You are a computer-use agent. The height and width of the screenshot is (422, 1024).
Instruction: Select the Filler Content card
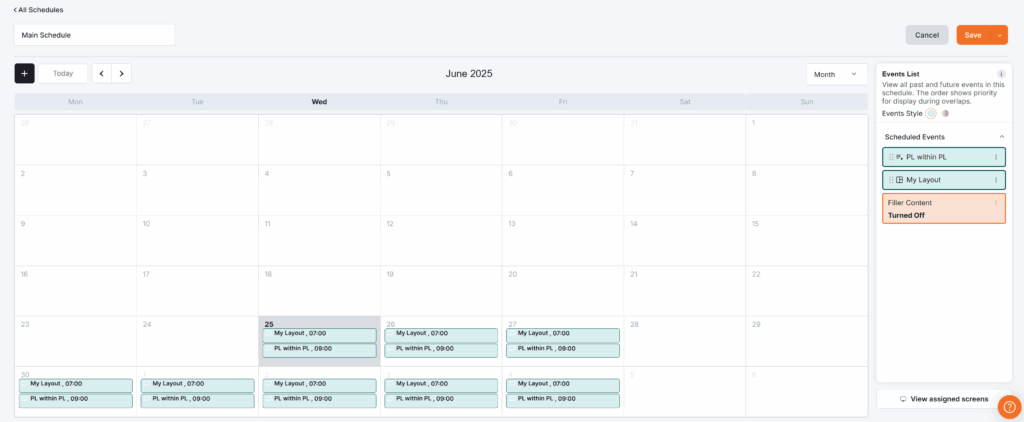[x=944, y=208]
